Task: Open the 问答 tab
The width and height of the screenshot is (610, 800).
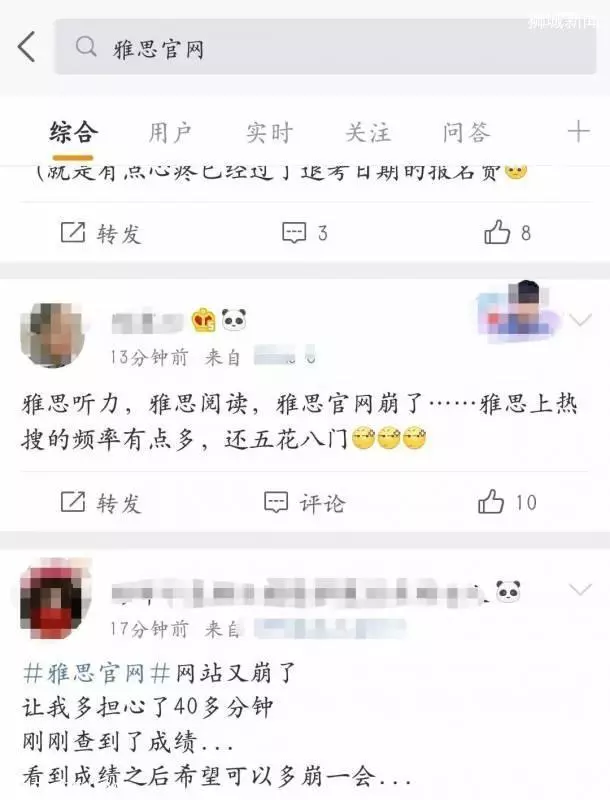Action: 466,133
